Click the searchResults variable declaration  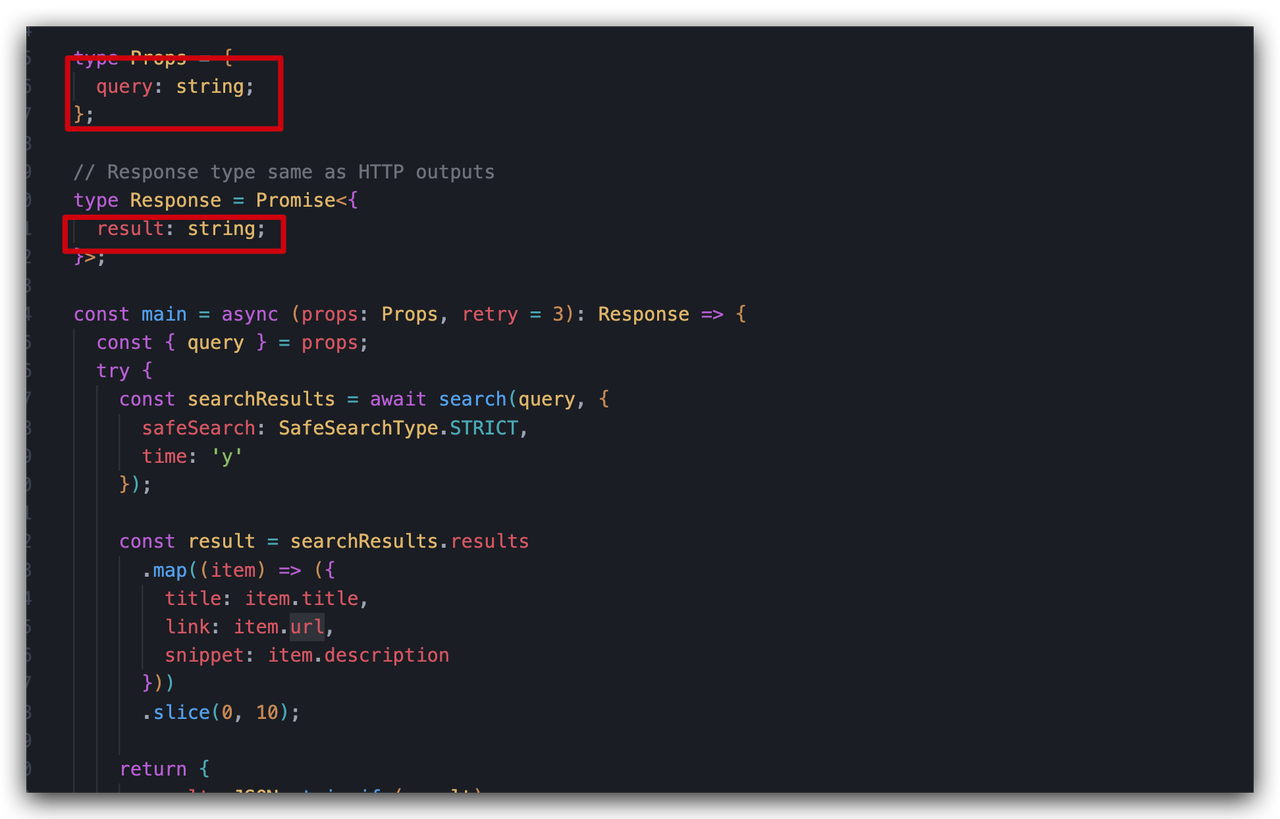click(261, 399)
